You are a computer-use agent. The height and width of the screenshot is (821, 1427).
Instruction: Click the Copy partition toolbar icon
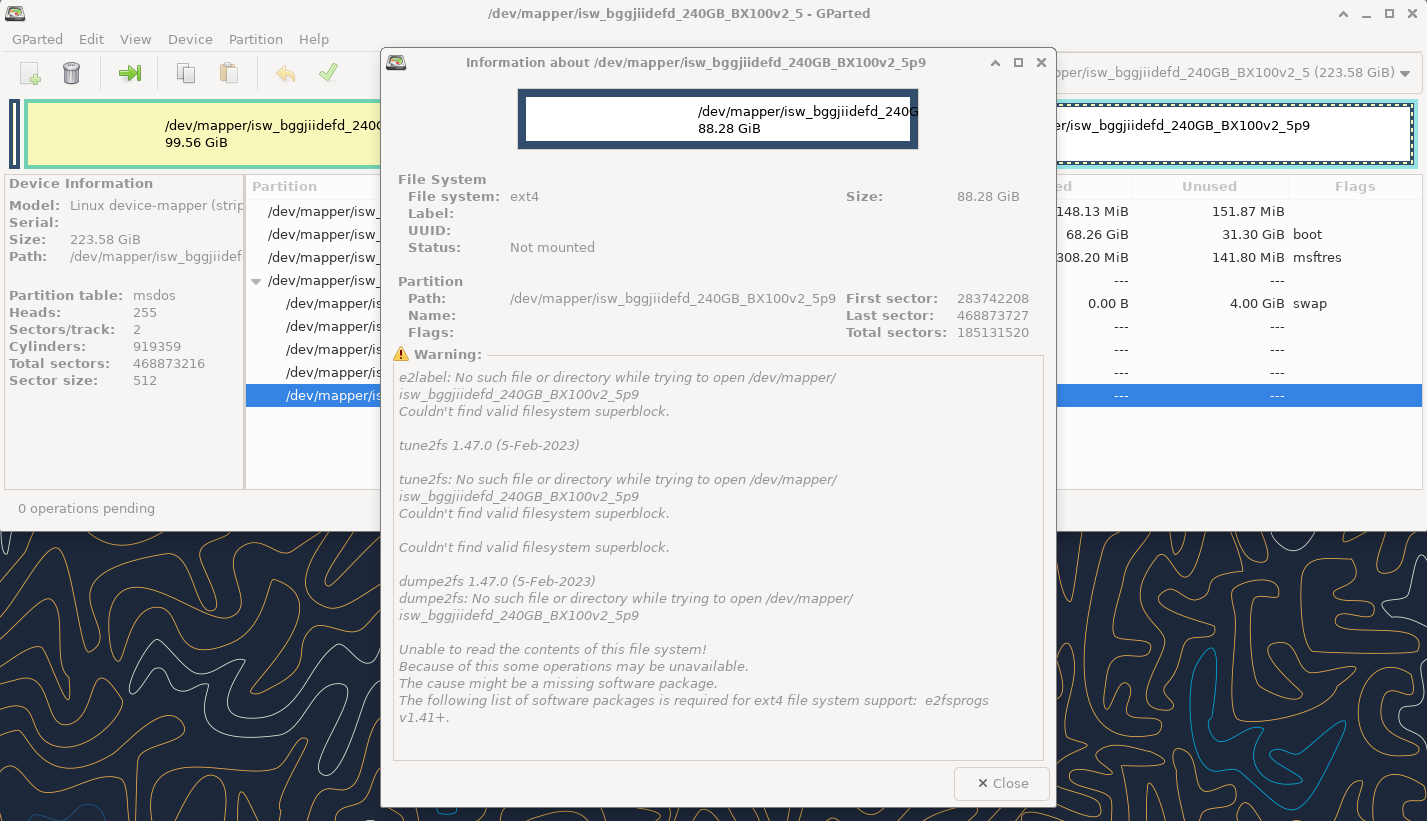(x=185, y=73)
